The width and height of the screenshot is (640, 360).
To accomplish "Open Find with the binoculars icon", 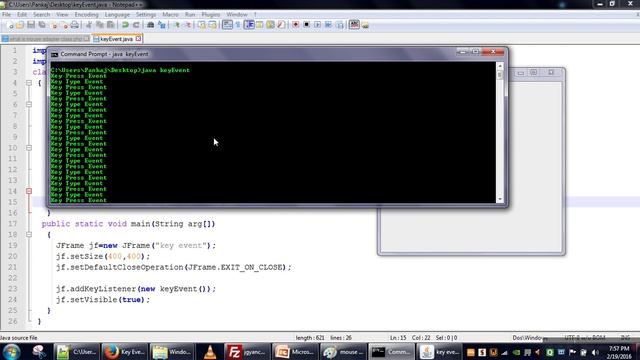I will [x=151, y=25].
